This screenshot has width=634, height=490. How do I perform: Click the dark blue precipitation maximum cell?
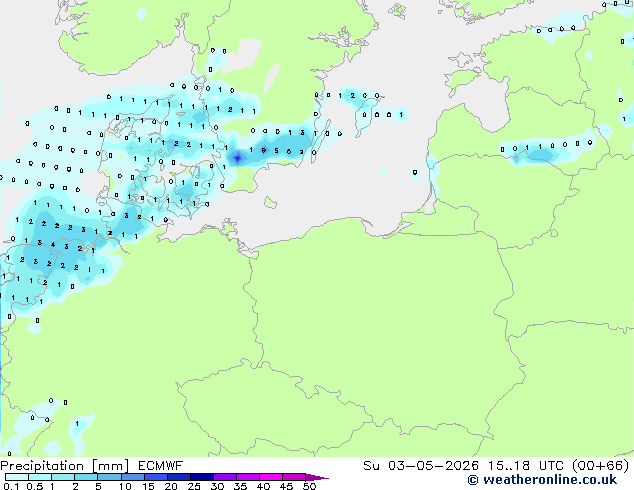click(237, 158)
